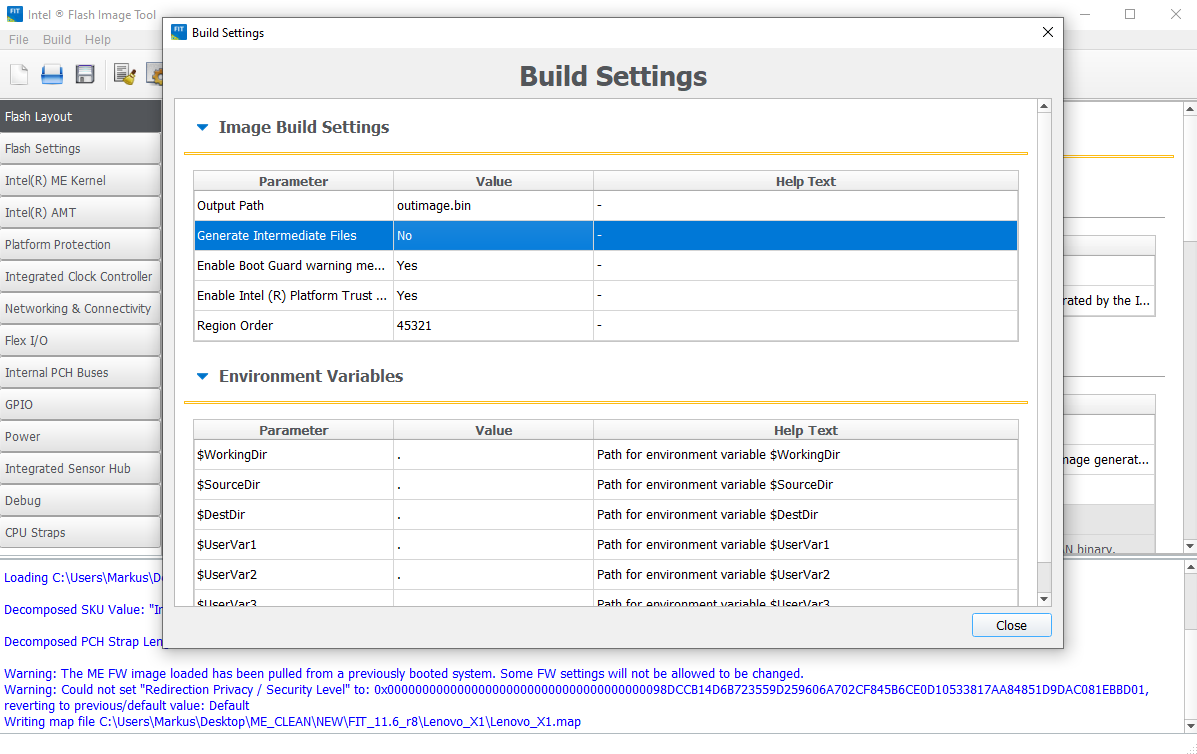The width and height of the screenshot is (1197, 754).
Task: Click the Output Path value outimage.bin
Action: (493, 206)
